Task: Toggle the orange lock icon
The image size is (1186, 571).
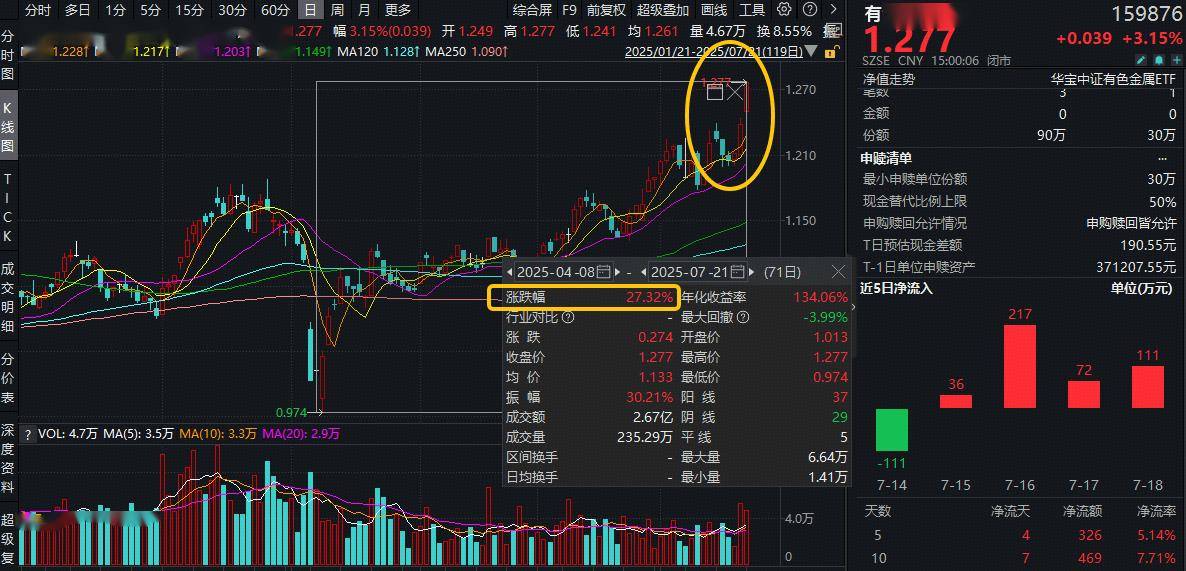Action: click(830, 52)
